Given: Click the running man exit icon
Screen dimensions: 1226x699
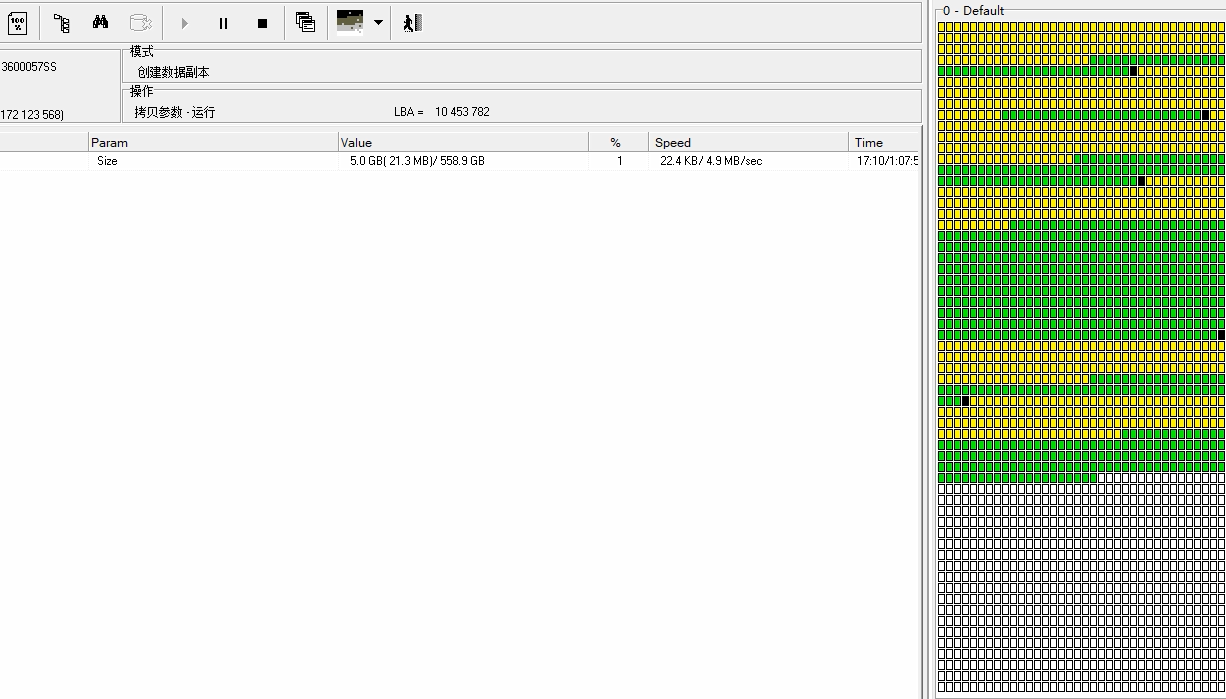Looking at the screenshot, I should pyautogui.click(x=412, y=22).
